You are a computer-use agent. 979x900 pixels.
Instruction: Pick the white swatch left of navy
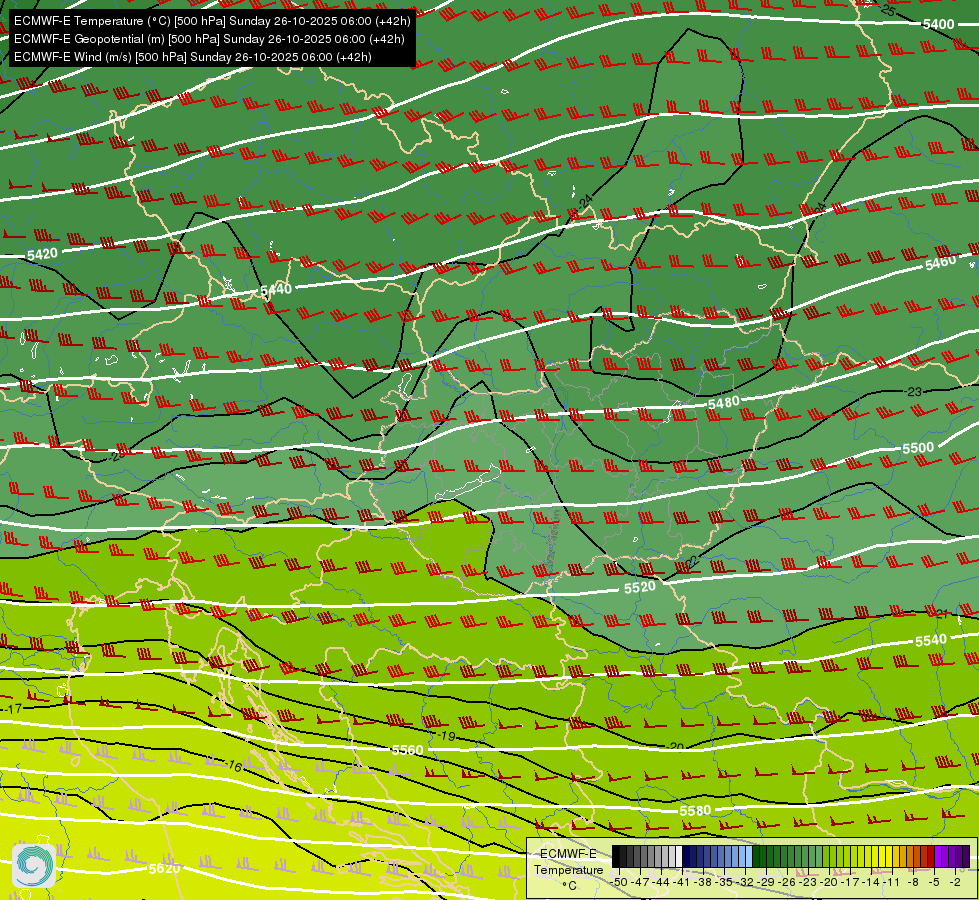click(x=679, y=856)
